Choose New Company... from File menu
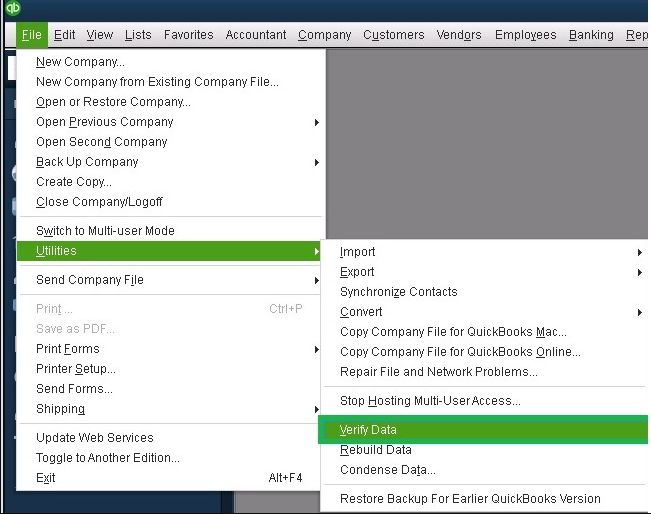The image size is (651, 514). pos(169,62)
